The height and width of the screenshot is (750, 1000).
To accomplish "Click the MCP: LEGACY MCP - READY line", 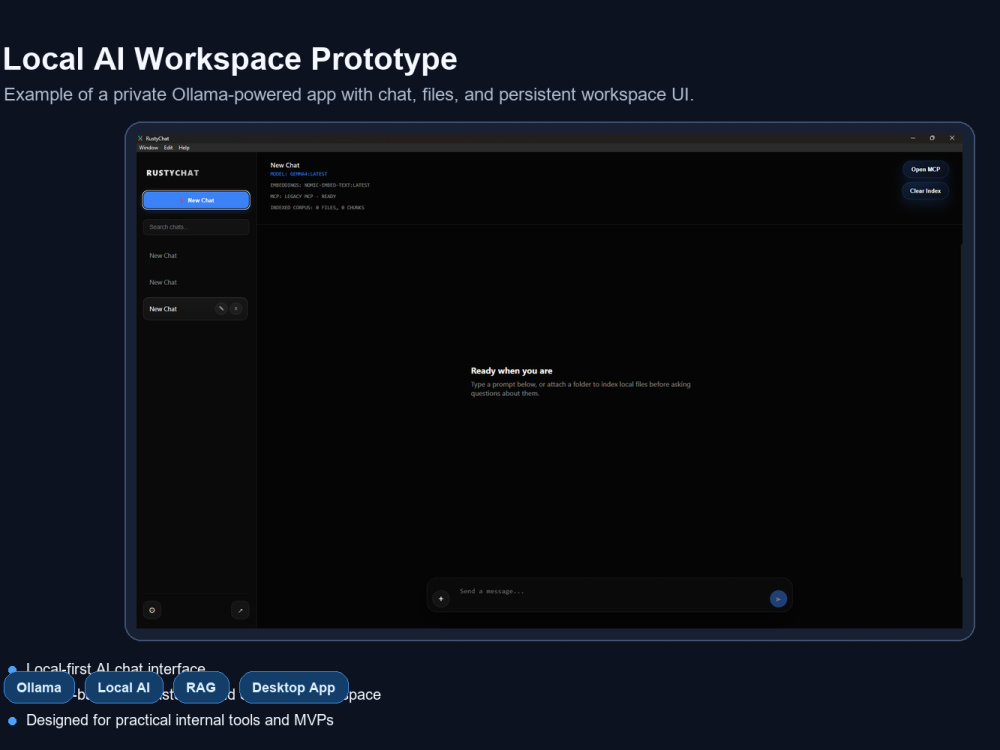I will (303, 196).
